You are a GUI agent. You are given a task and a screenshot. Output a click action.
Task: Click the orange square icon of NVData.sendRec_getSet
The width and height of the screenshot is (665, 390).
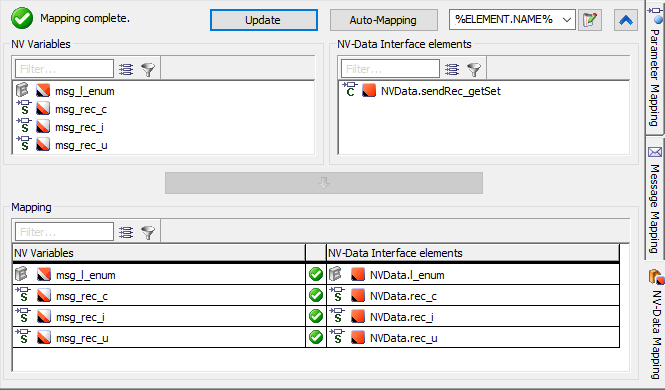pos(369,91)
